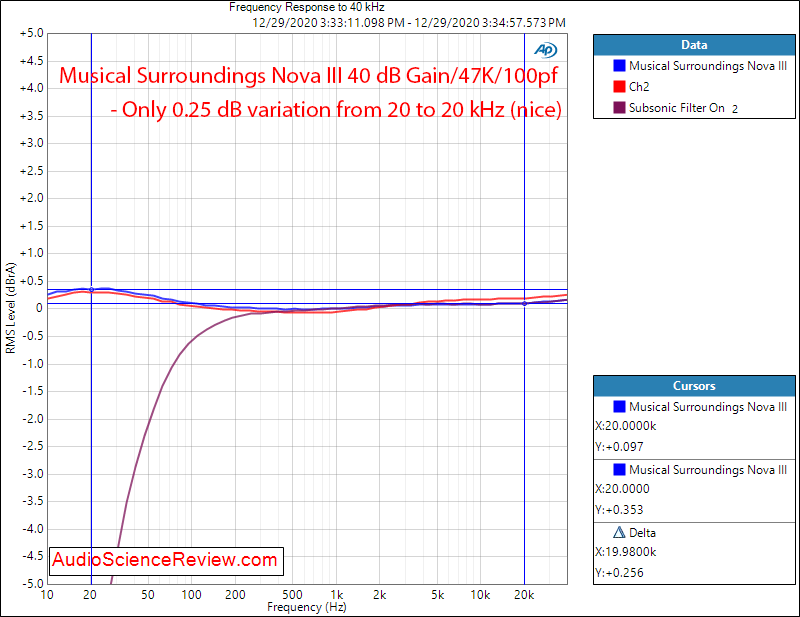Click the 1k frequency tick label

click(336, 595)
